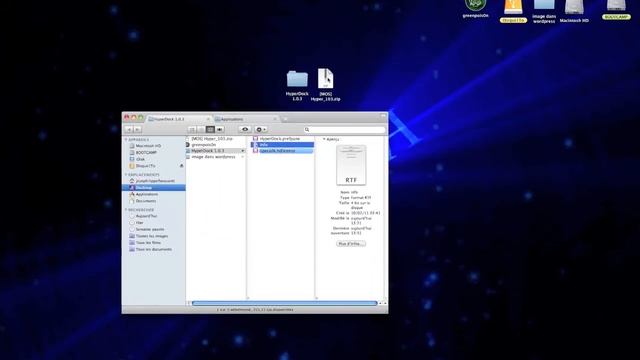
Task: Select greenpois0n in first column
Action: 216,144
